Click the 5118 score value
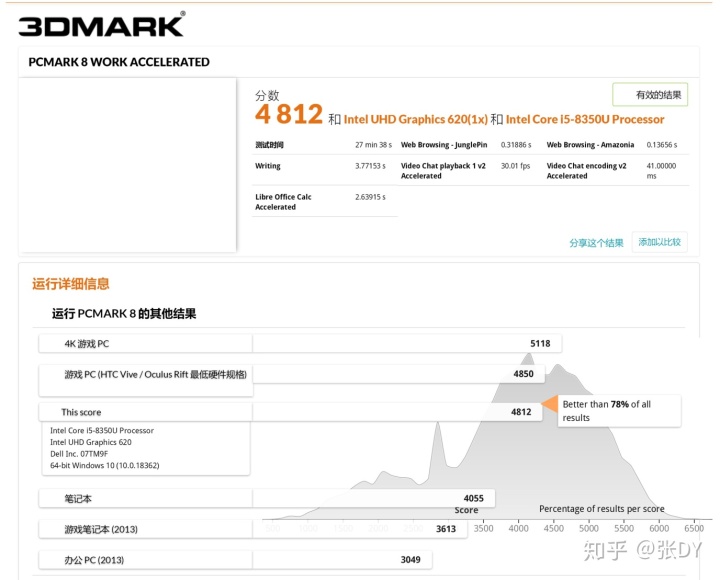 [540, 343]
